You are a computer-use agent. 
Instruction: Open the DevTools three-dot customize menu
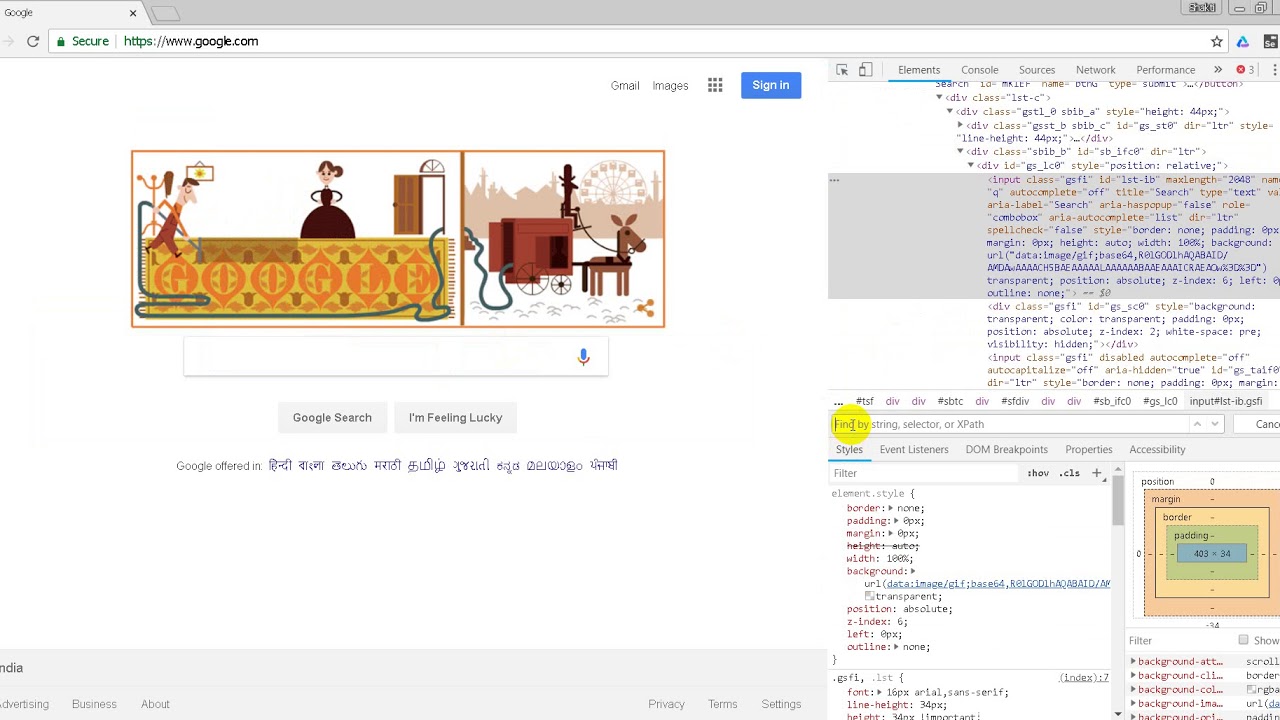pos(1275,70)
